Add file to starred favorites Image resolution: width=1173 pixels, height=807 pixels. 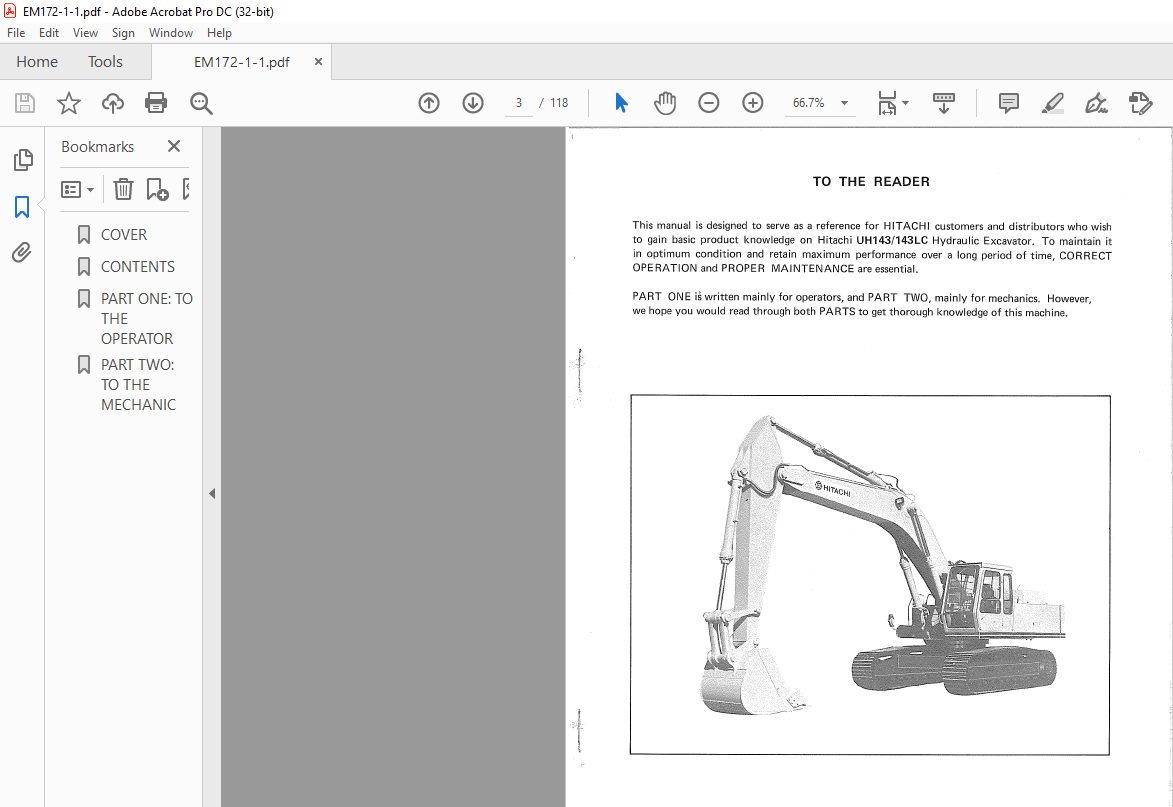69,102
